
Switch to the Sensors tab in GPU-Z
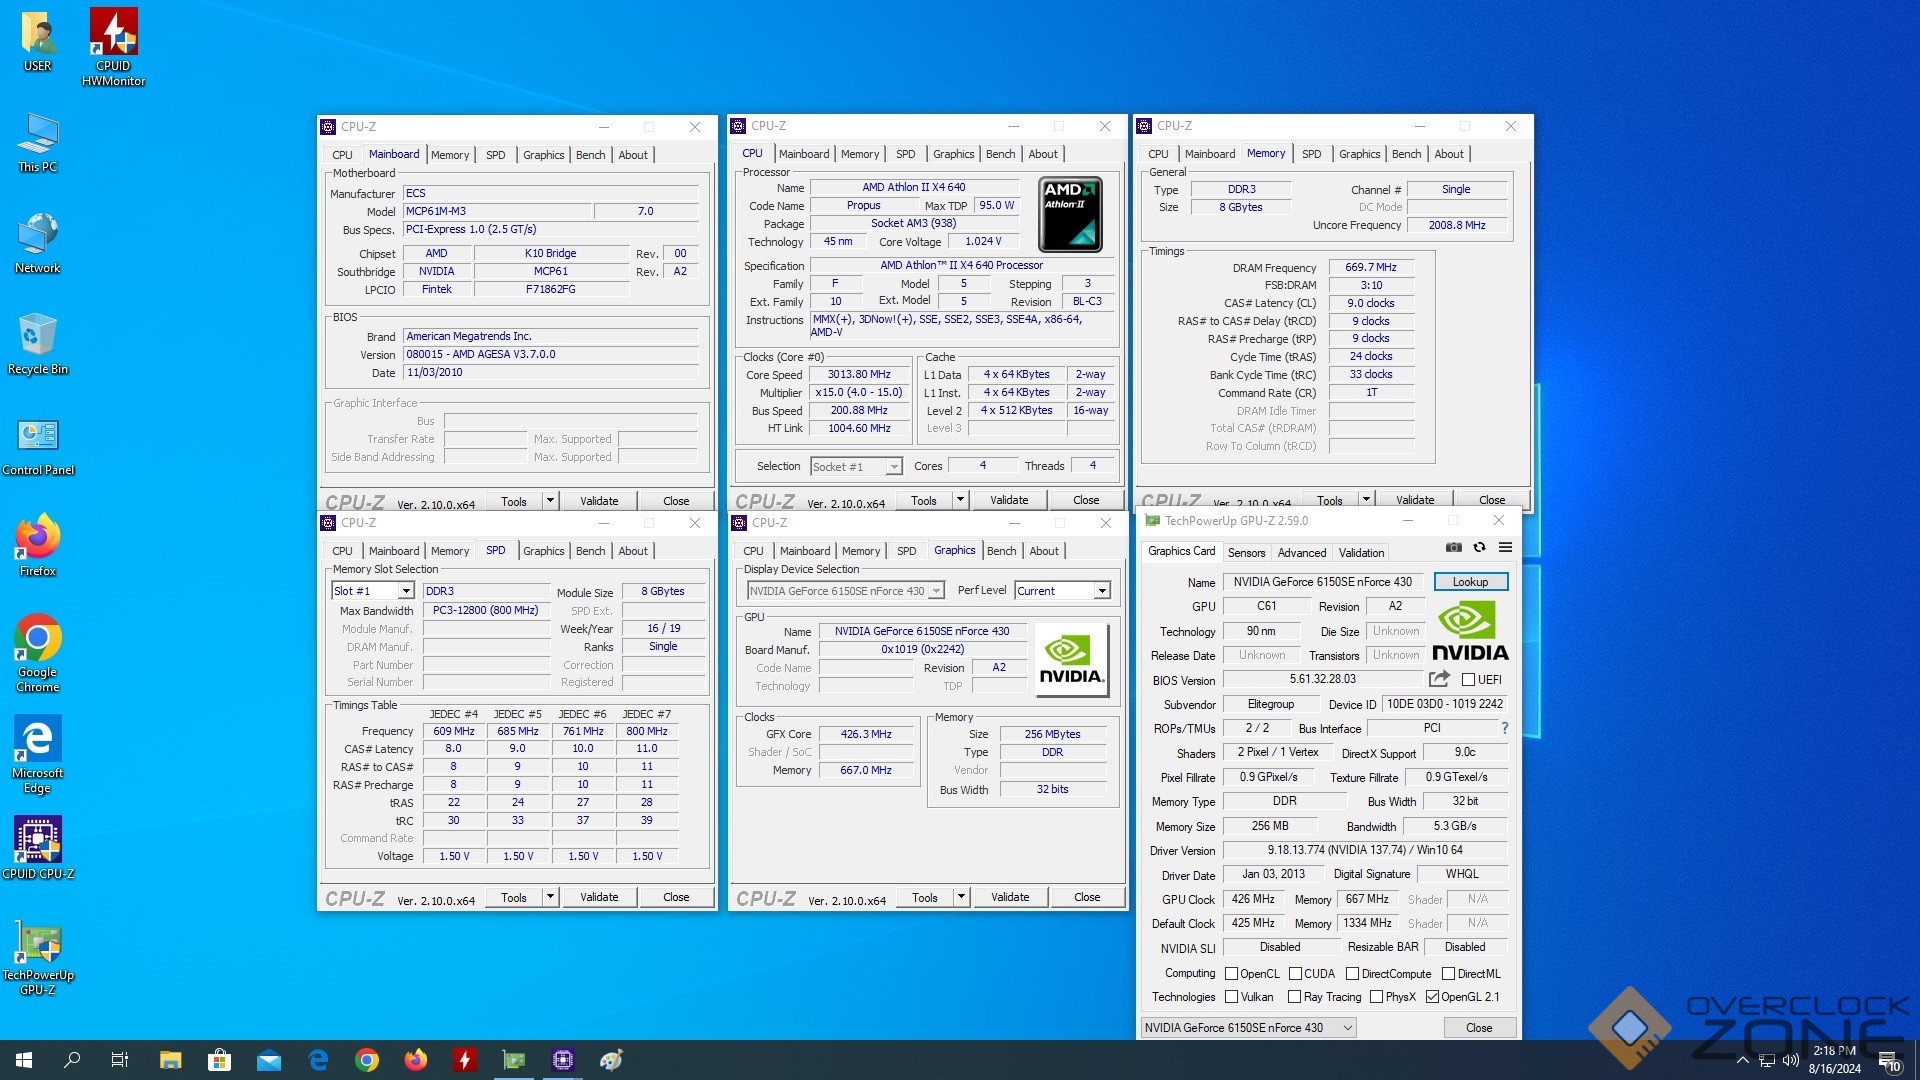[1246, 552]
